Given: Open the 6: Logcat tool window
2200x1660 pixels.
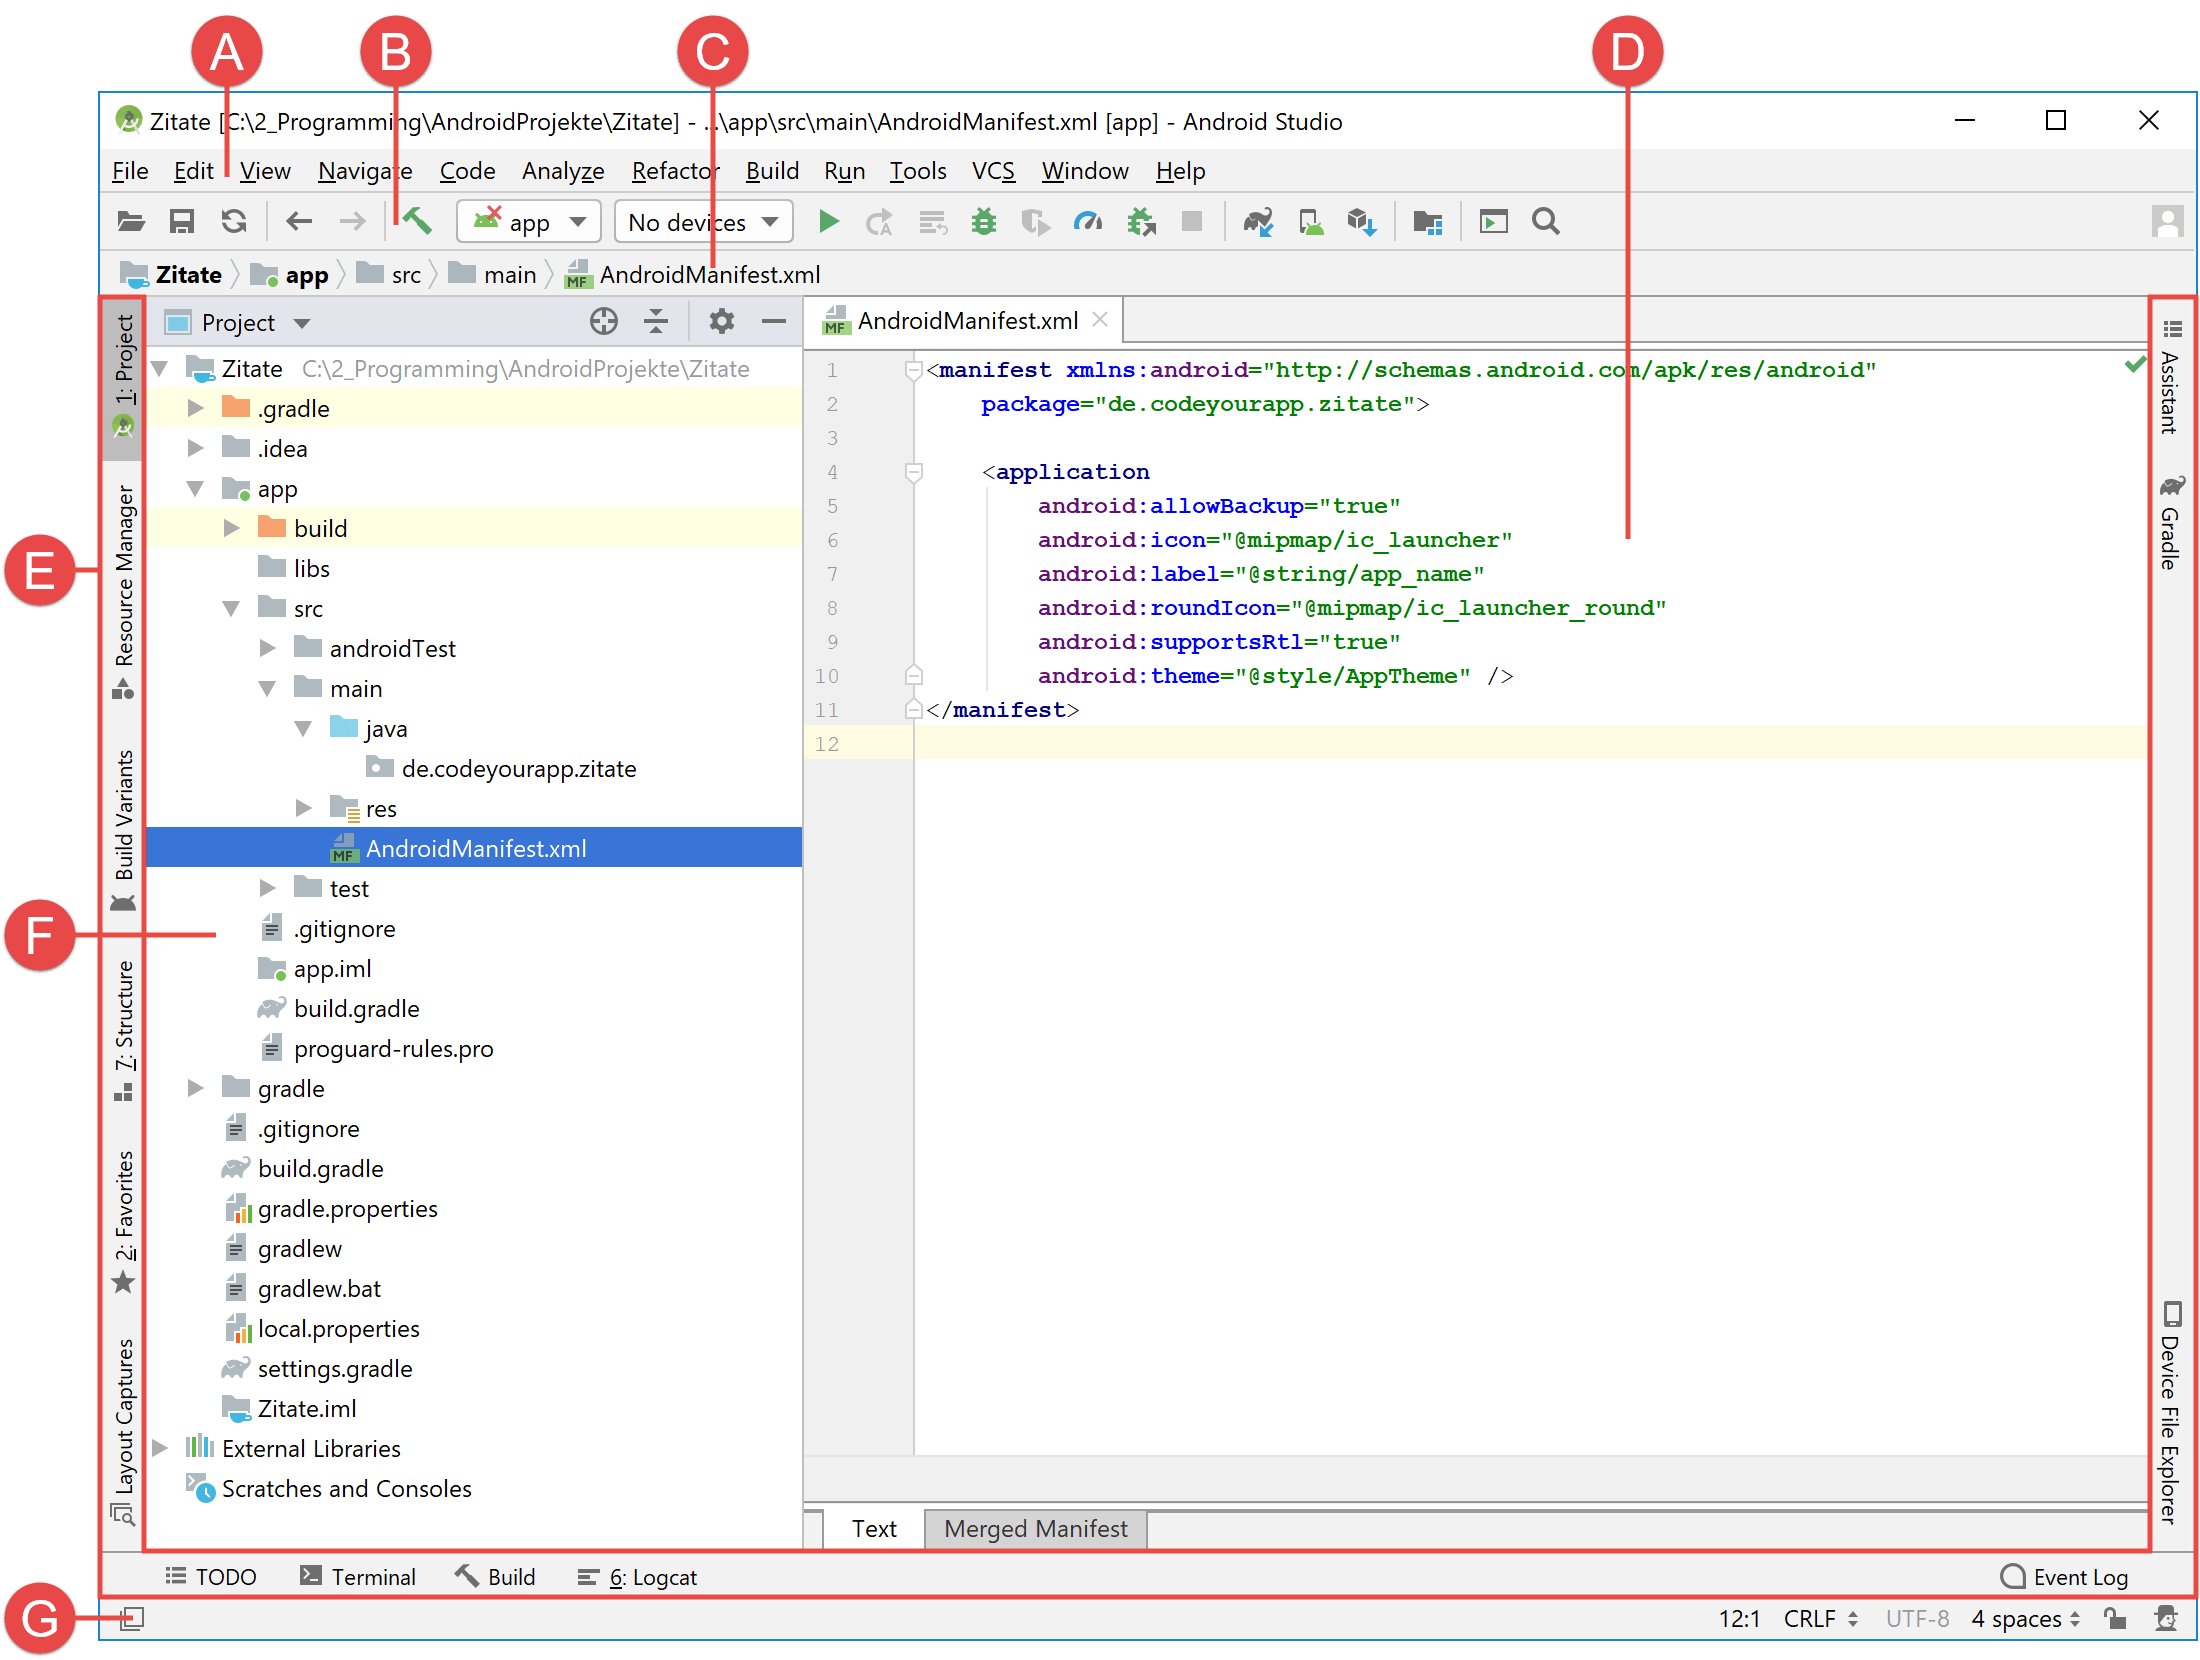Looking at the screenshot, I should [638, 1577].
